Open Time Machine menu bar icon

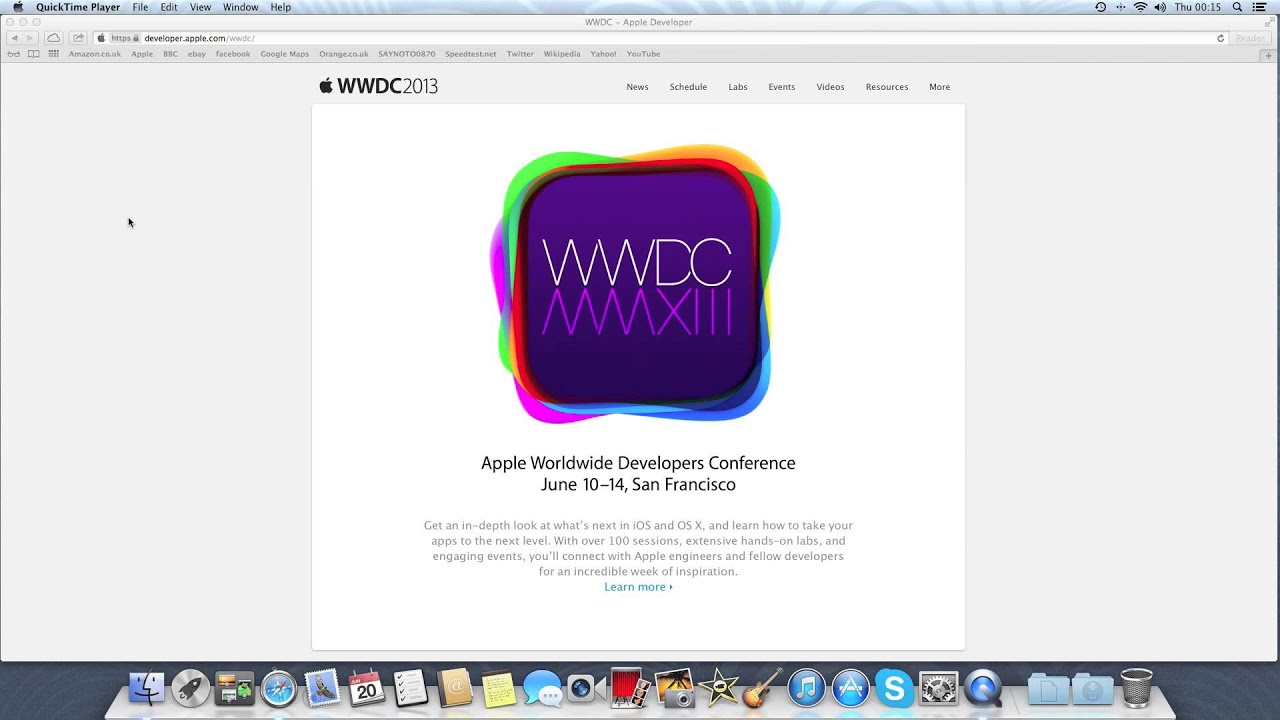click(1100, 7)
